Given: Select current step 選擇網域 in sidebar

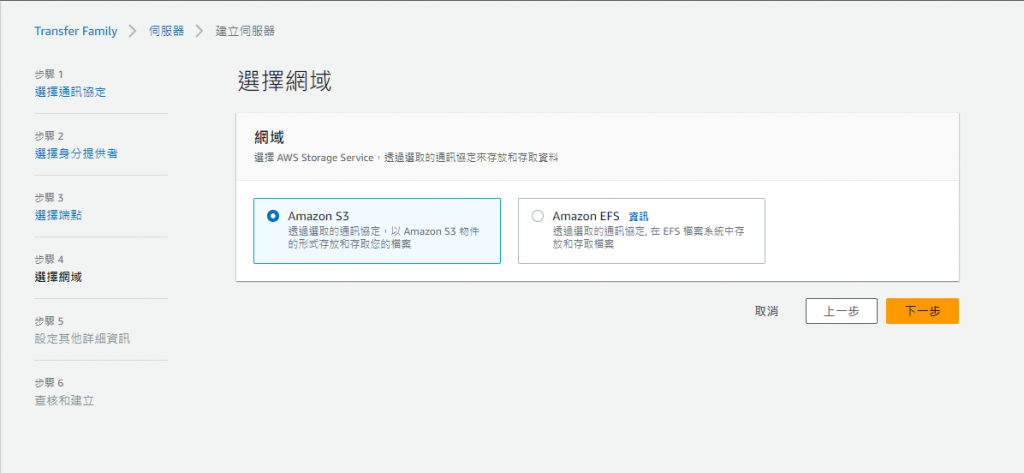Looking at the screenshot, I should (58, 277).
